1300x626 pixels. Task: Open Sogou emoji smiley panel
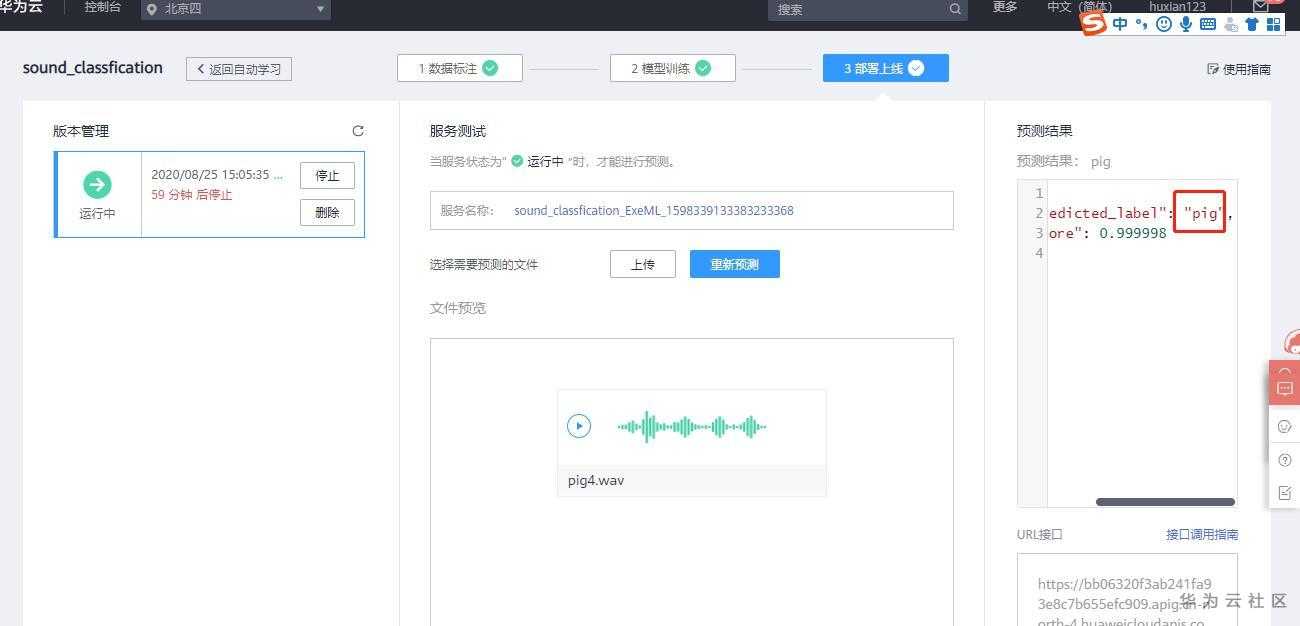(x=1163, y=24)
